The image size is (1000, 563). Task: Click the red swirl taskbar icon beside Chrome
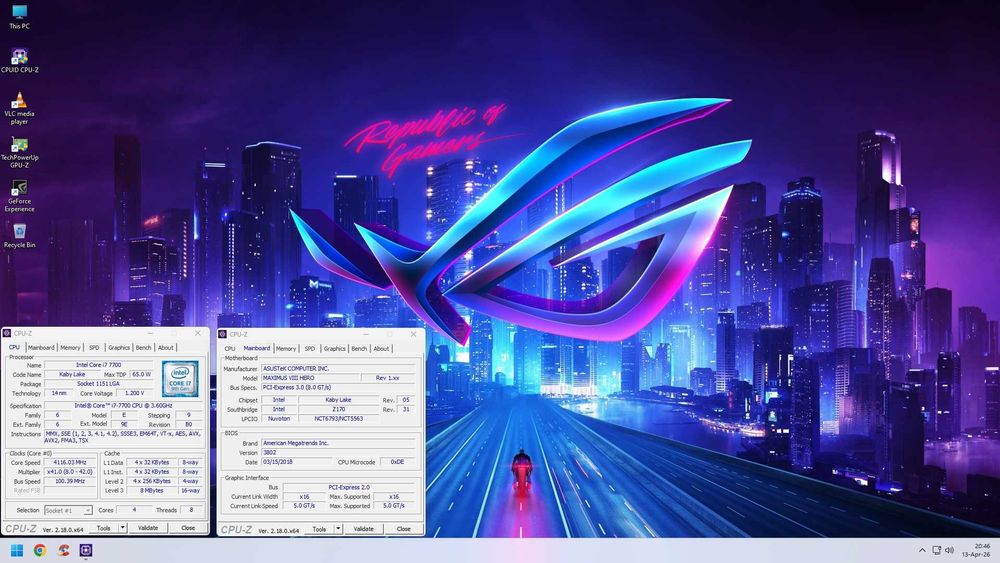click(x=63, y=550)
